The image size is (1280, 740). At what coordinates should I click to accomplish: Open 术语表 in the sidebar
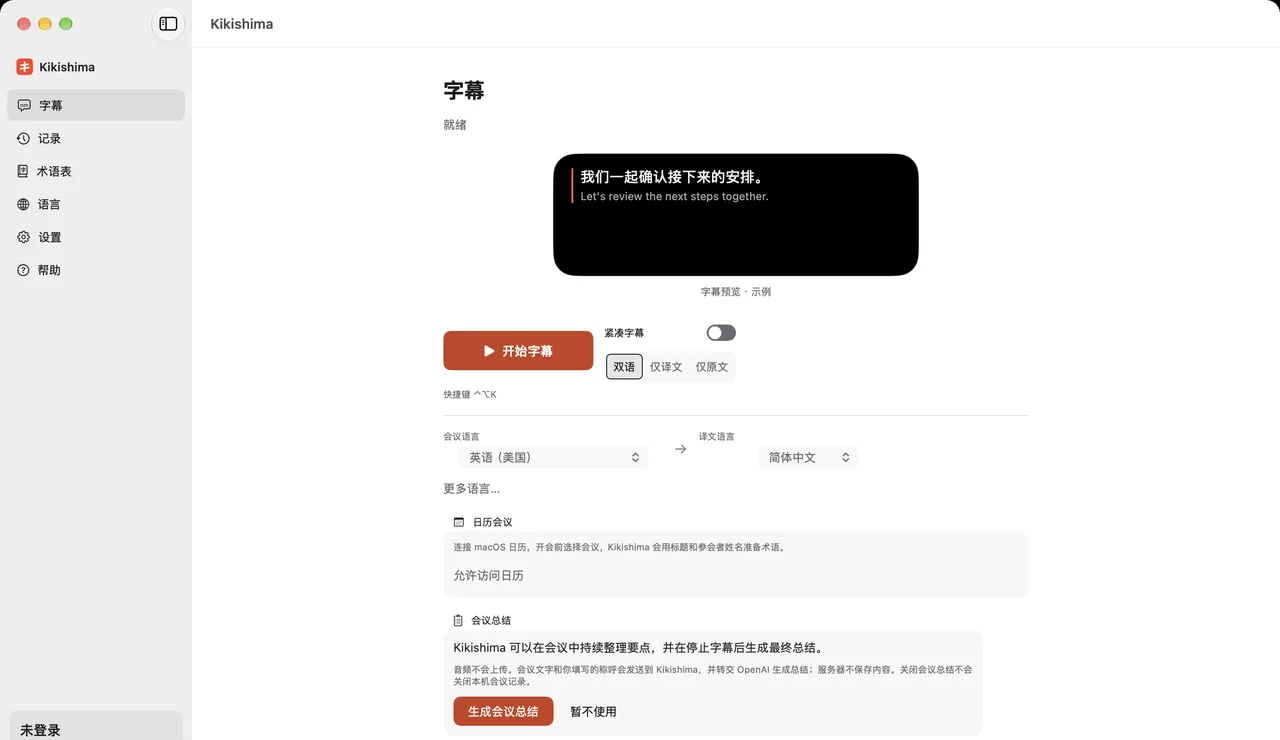point(96,171)
